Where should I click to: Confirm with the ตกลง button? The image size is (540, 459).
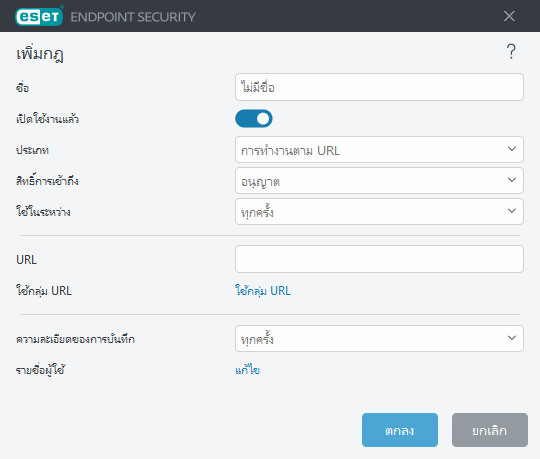pos(400,430)
